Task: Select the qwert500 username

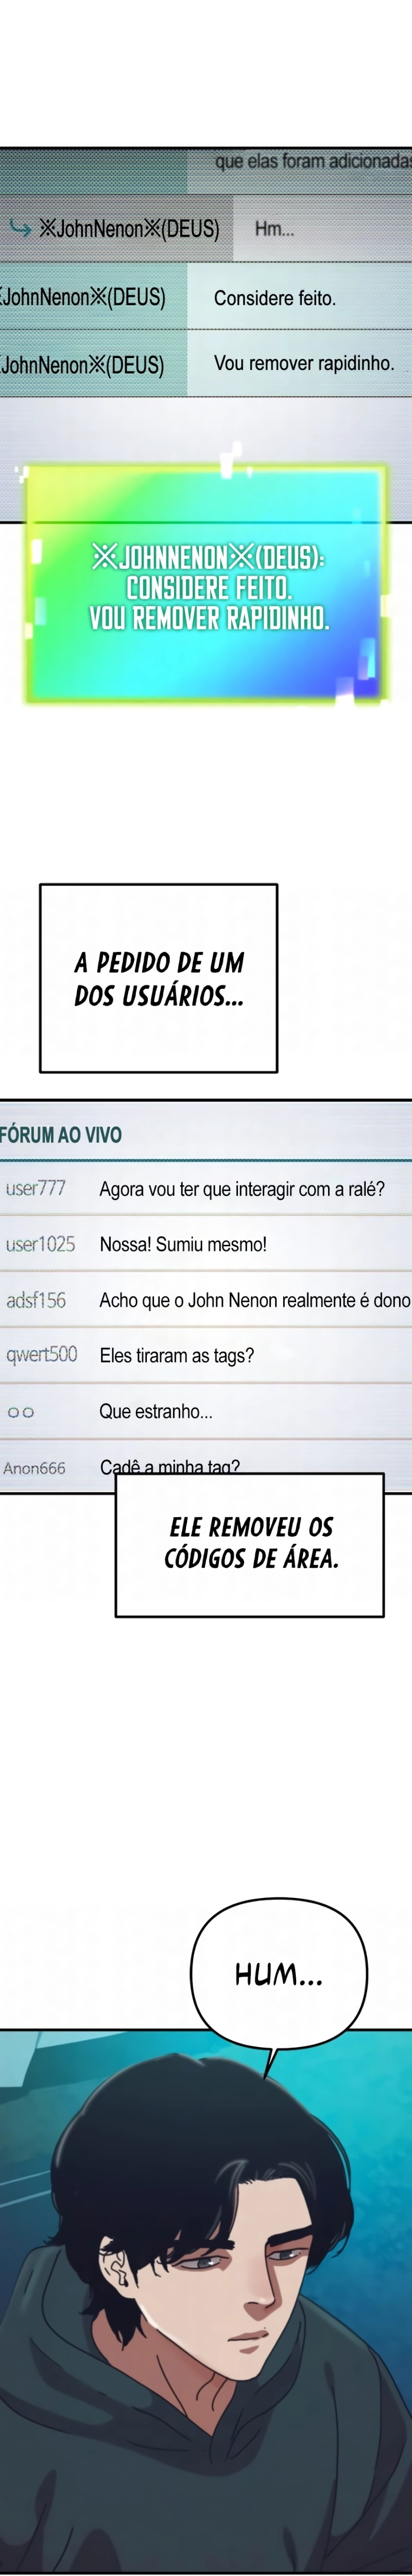Action: [42, 1355]
